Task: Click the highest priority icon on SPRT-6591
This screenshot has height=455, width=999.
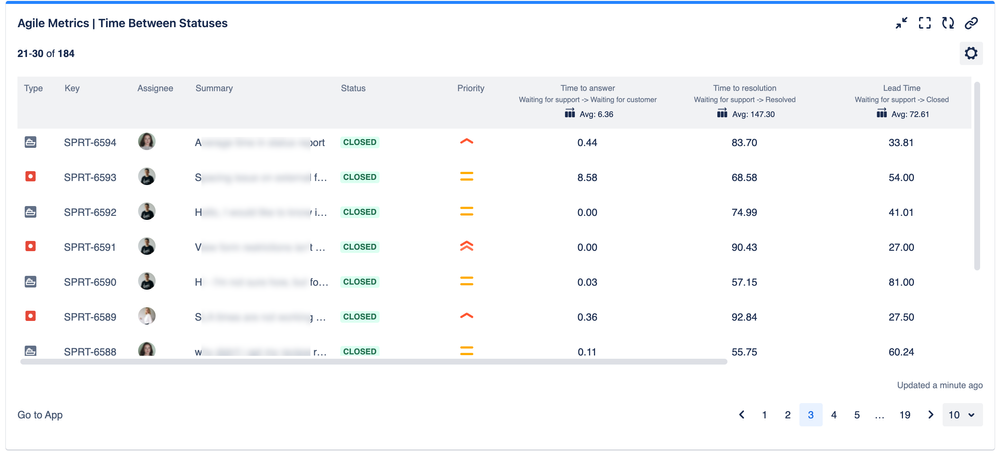Action: click(x=466, y=247)
